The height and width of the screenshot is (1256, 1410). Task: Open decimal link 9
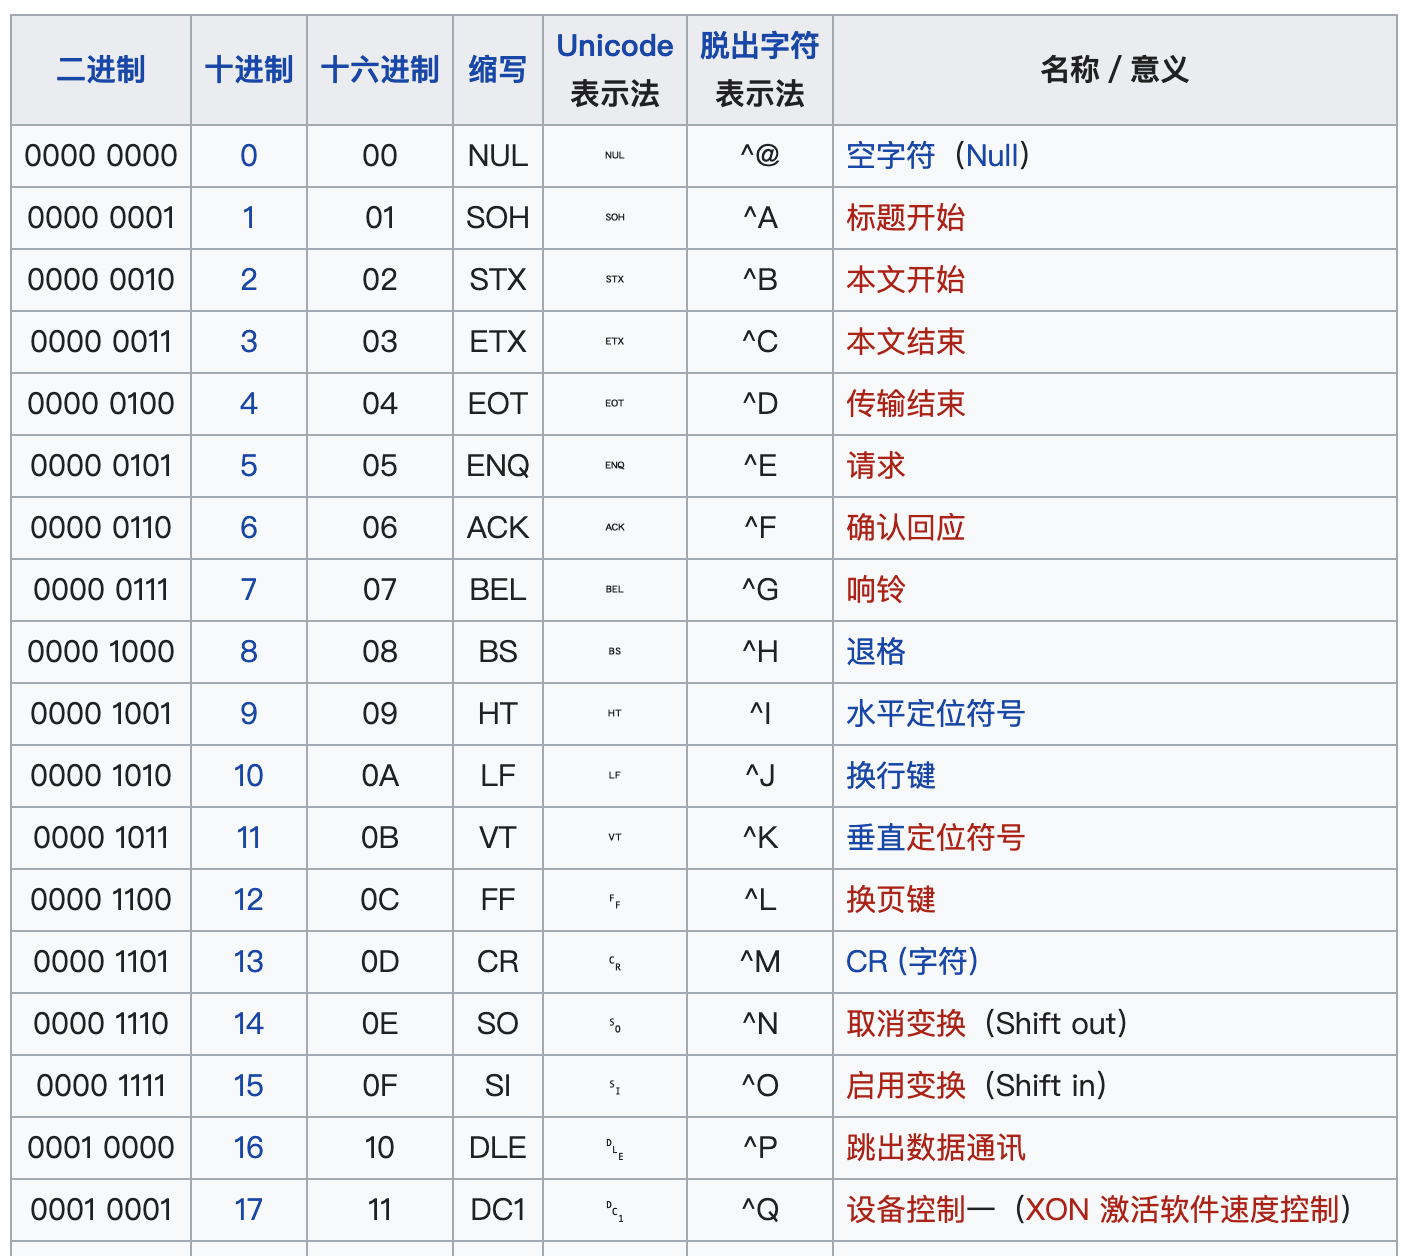click(x=249, y=714)
